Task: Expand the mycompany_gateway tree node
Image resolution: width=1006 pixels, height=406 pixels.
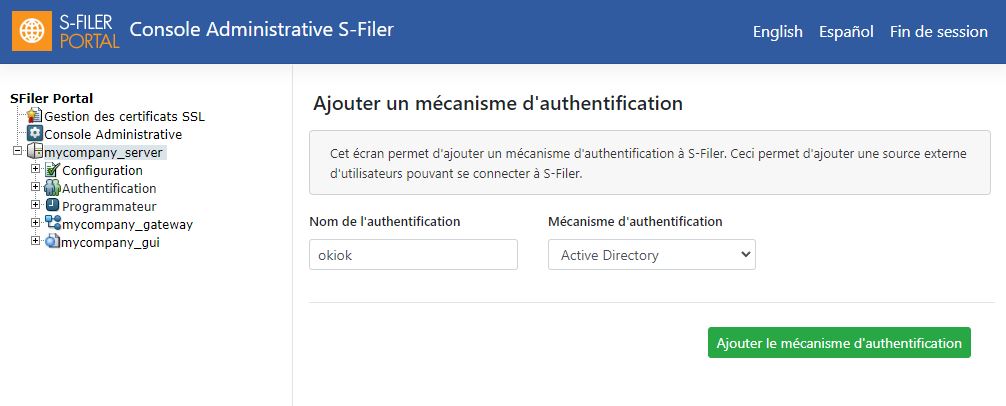Action: pyautogui.click(x=35, y=223)
